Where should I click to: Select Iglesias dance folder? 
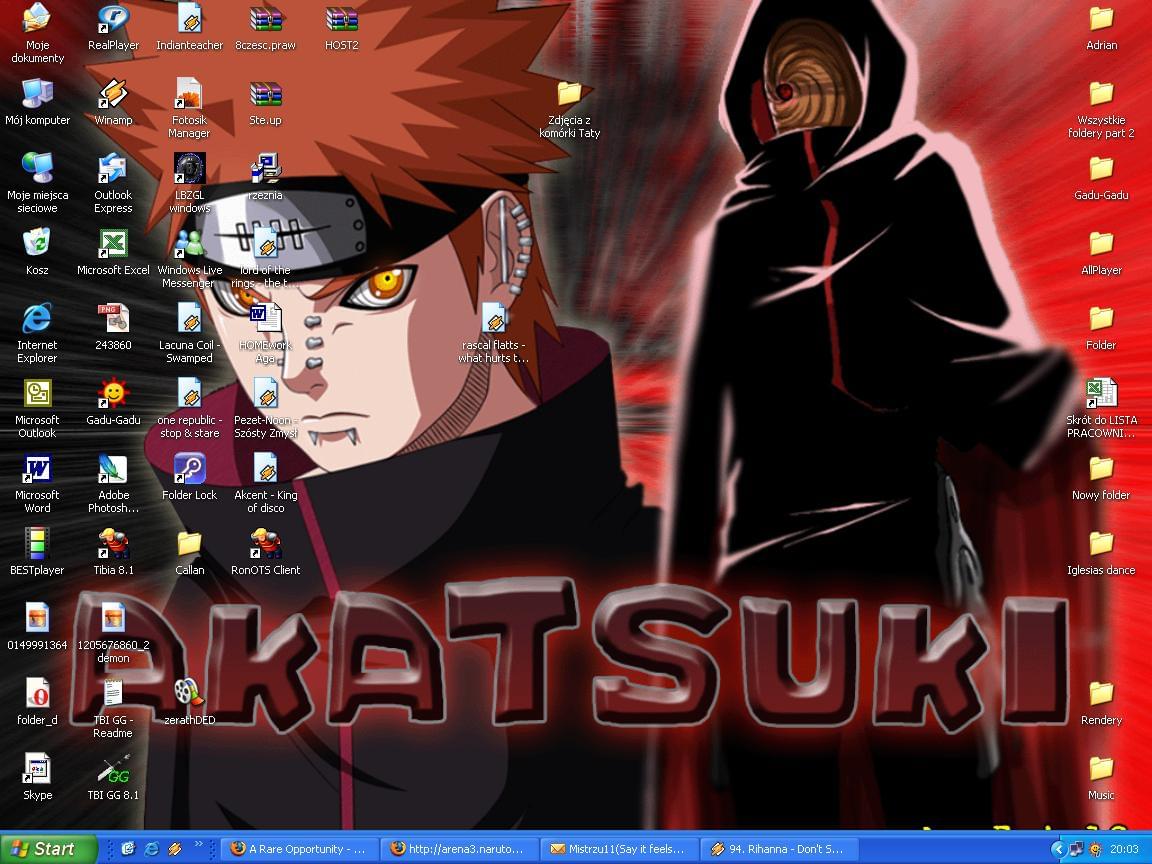point(1101,543)
